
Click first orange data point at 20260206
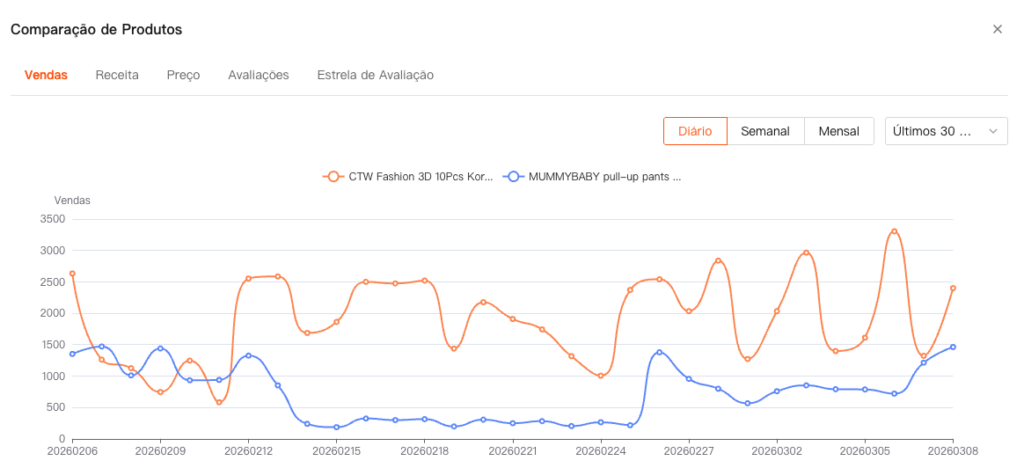tap(72, 273)
